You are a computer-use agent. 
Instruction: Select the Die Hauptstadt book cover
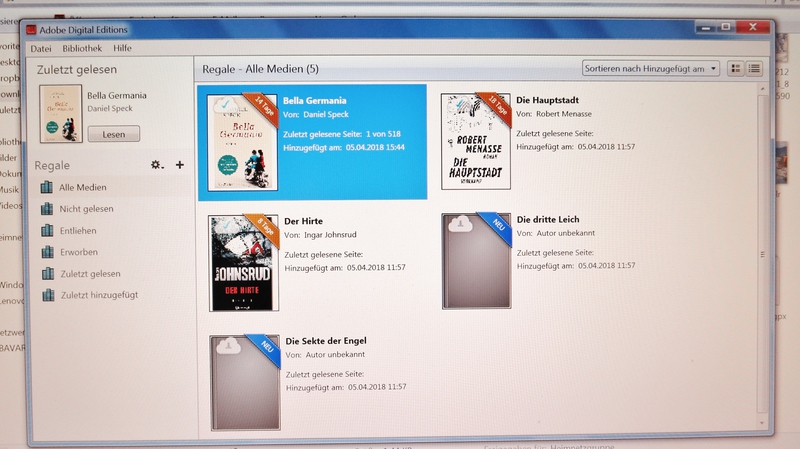[x=476, y=141]
